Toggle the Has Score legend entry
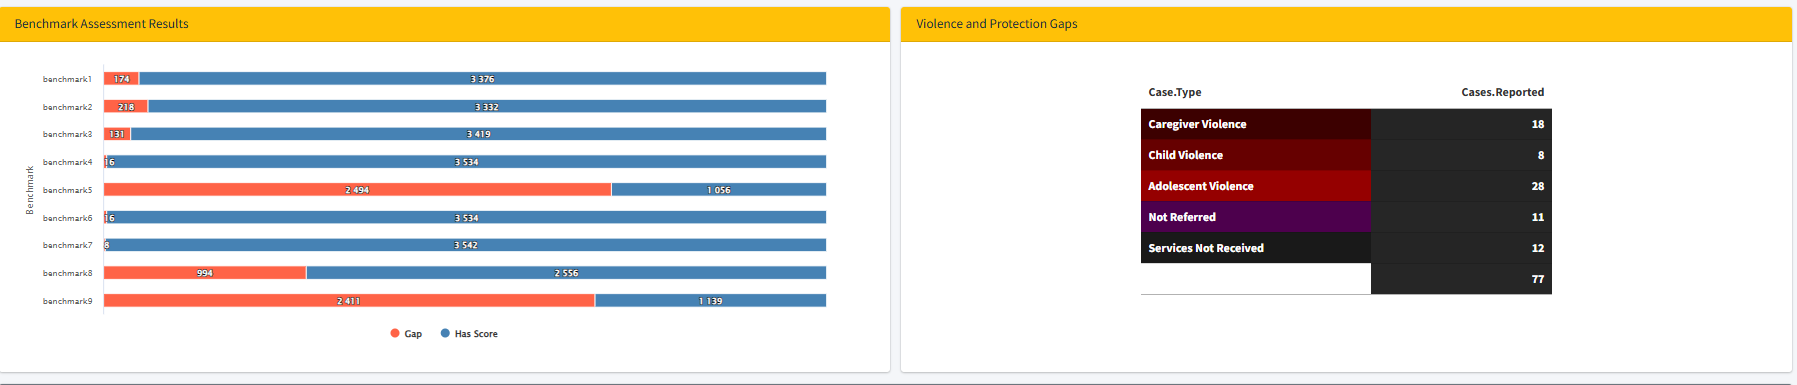The height and width of the screenshot is (385, 1797). [469, 334]
